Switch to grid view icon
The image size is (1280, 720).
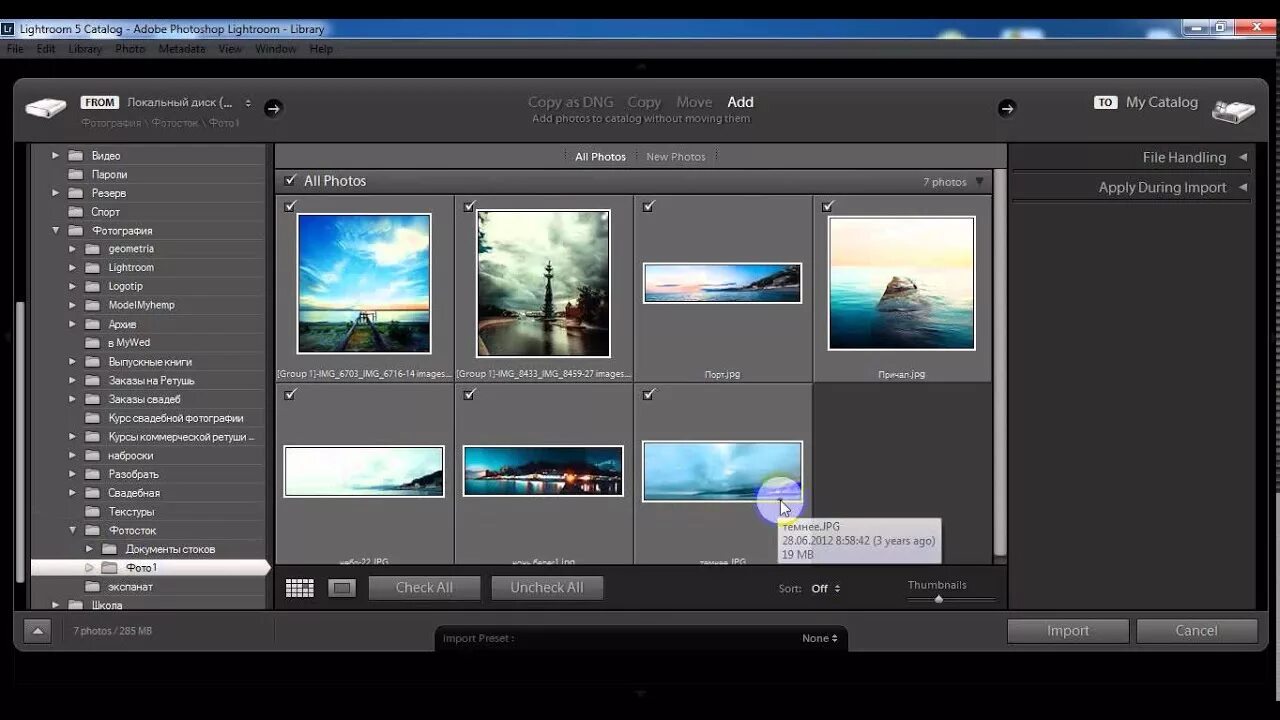click(x=300, y=588)
